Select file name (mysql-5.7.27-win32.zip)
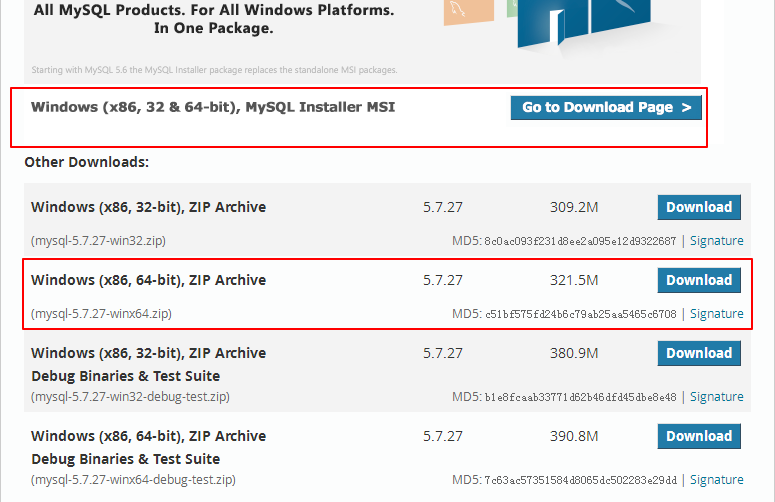775x502 pixels. click(x=98, y=241)
